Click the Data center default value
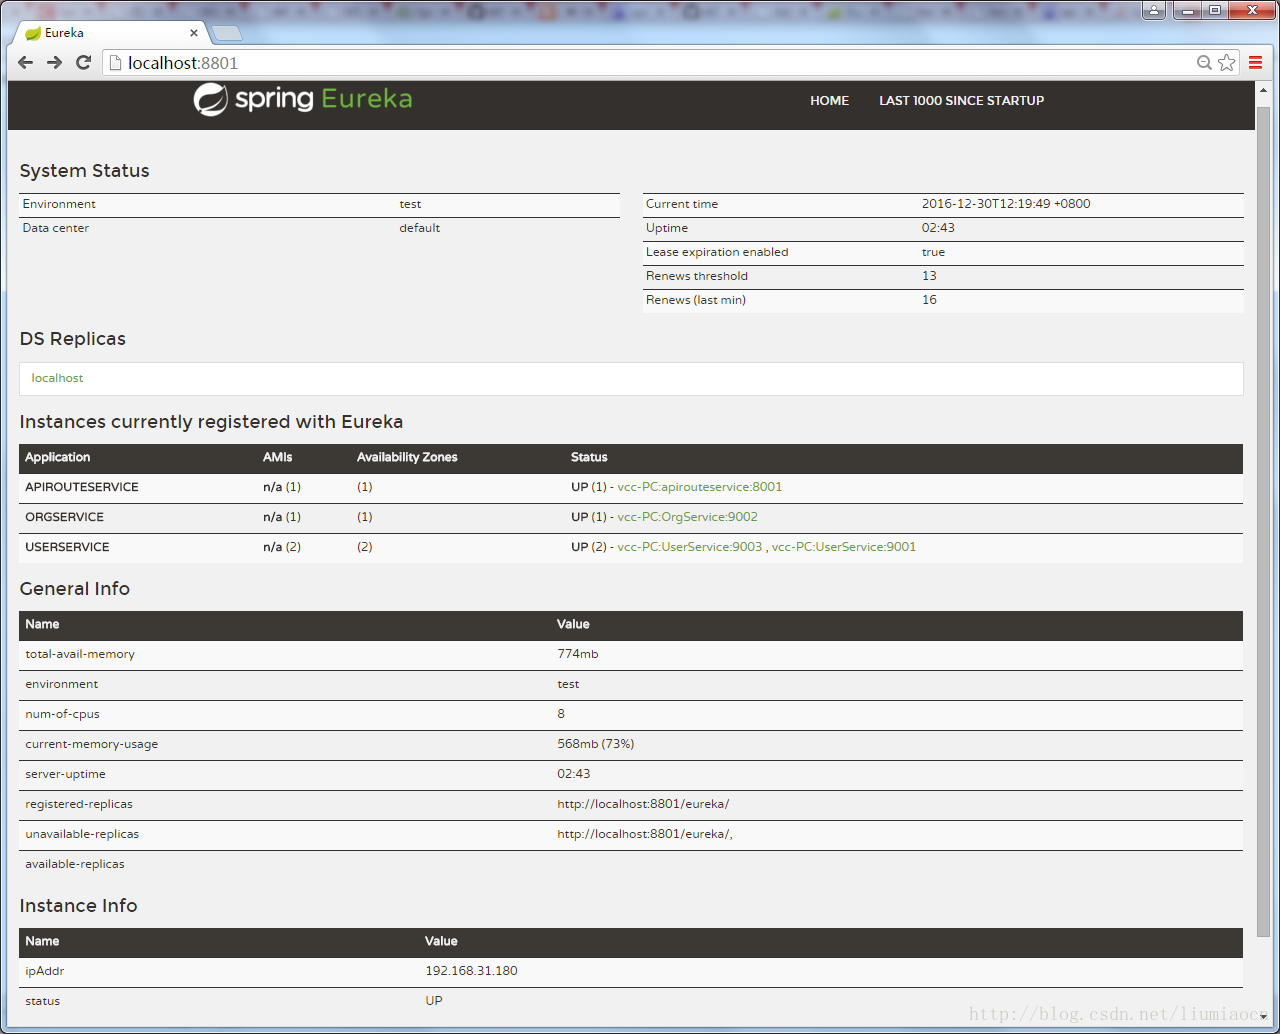The height and width of the screenshot is (1034, 1280). (419, 228)
